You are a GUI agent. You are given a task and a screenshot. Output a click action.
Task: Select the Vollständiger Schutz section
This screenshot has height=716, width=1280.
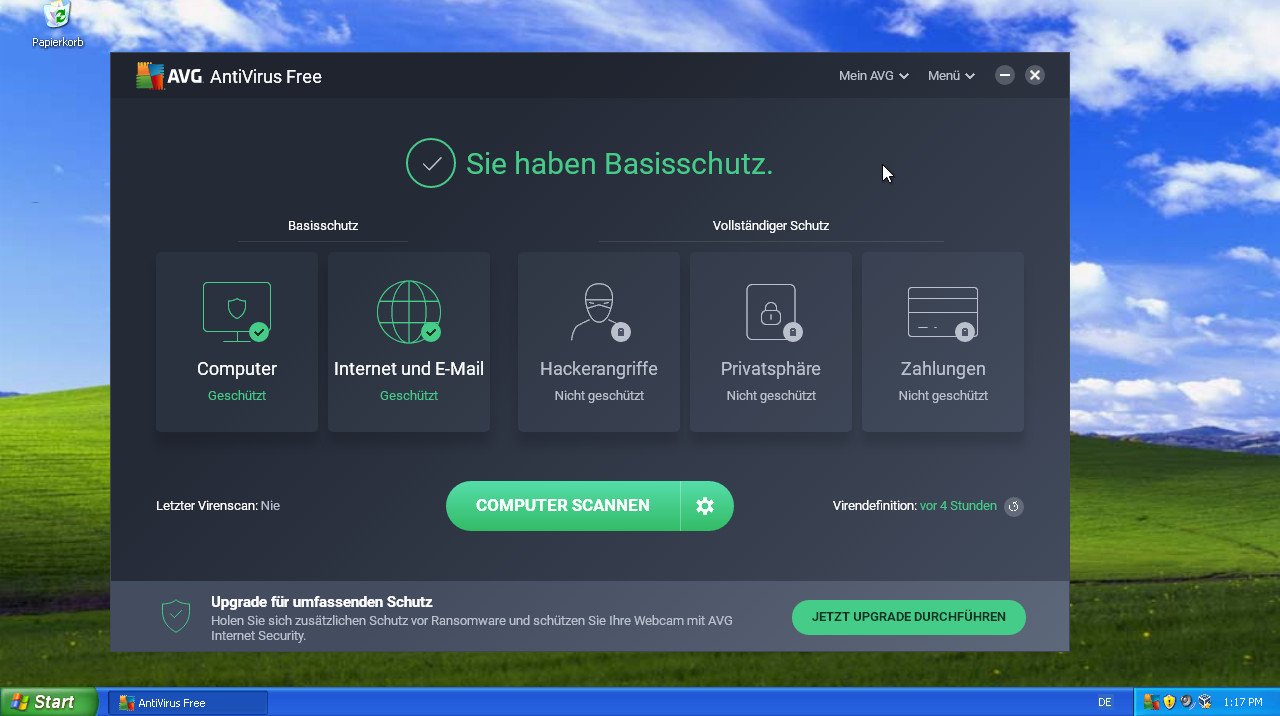770,225
